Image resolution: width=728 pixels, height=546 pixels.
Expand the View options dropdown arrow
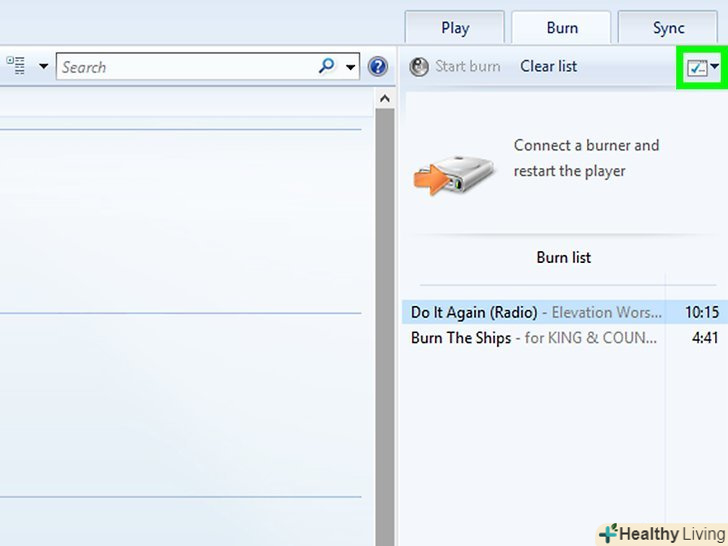(x=44, y=66)
